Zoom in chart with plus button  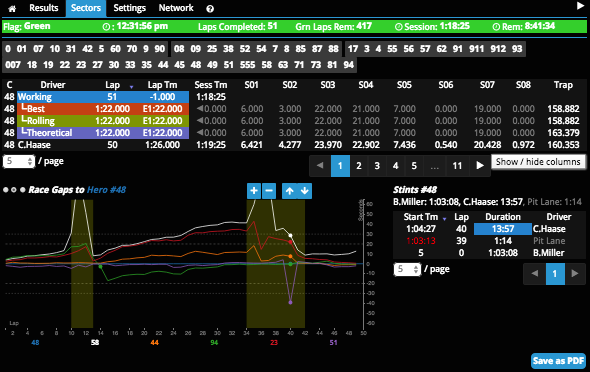tap(254, 191)
